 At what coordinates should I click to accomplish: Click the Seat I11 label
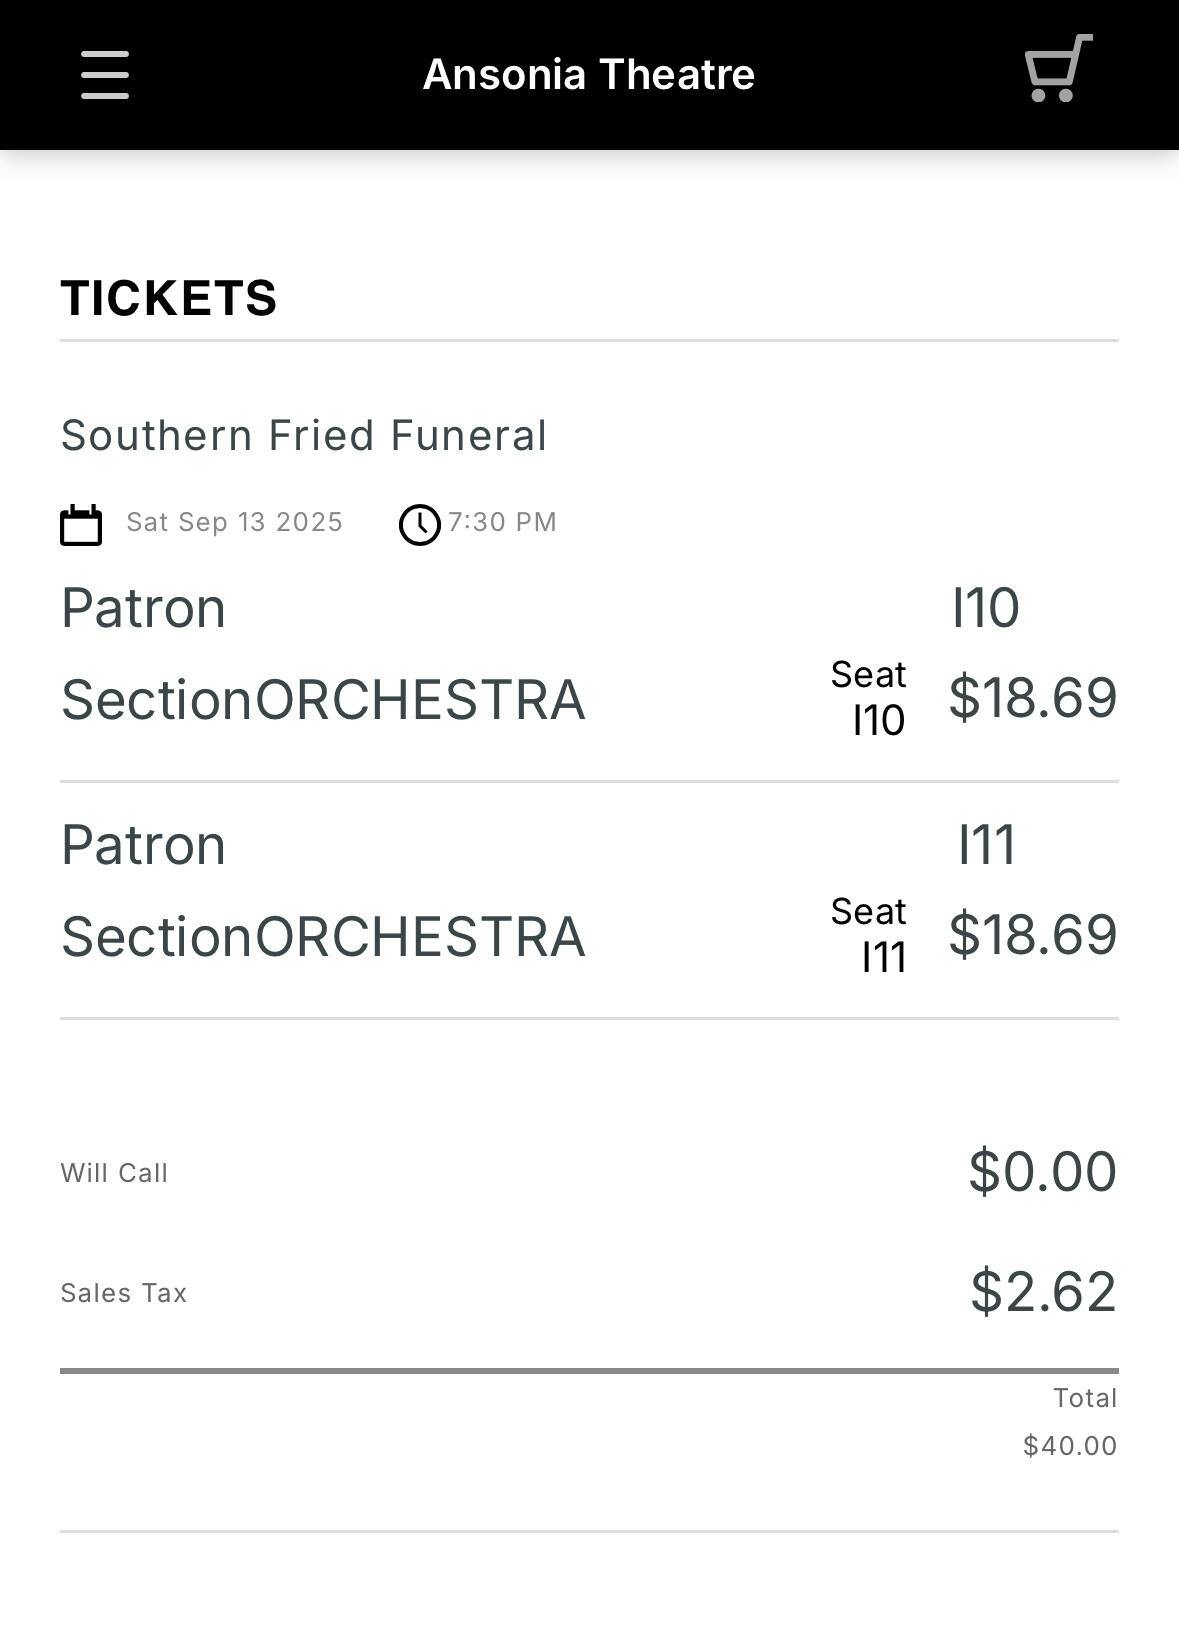tap(869, 934)
